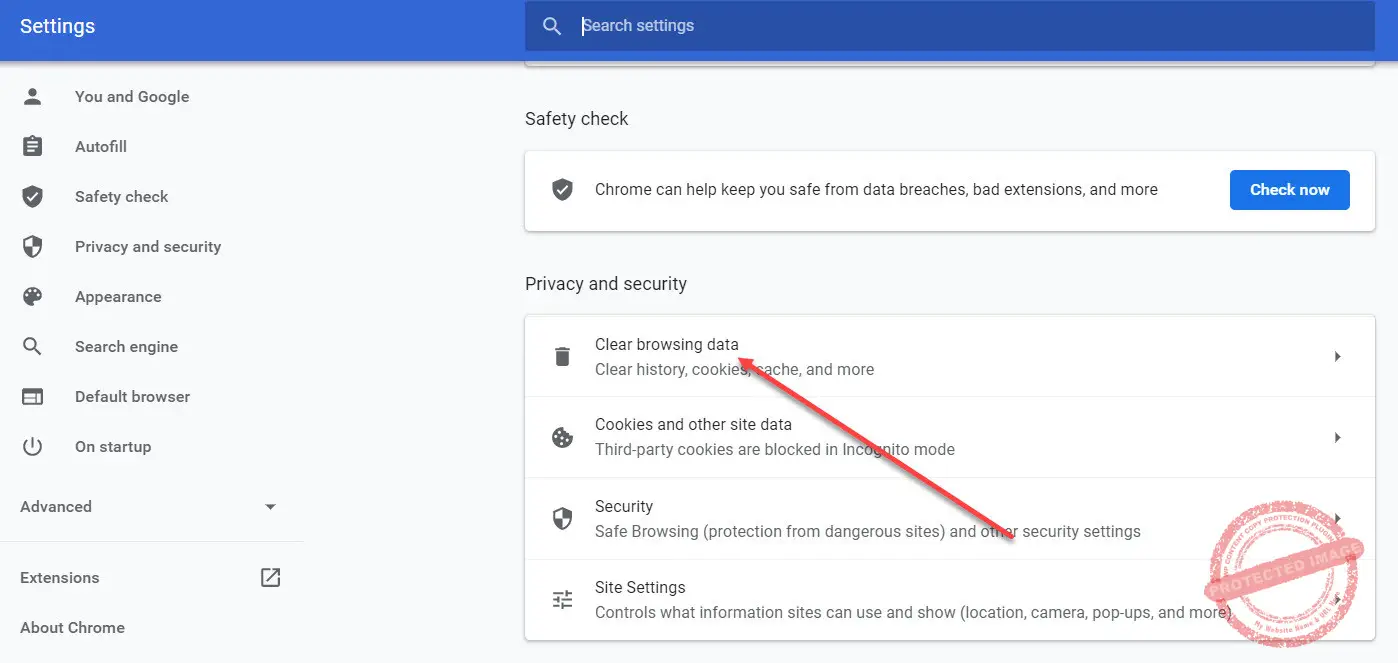Click the On startup power icon
Viewport: 1398px width, 663px height.
click(x=33, y=447)
